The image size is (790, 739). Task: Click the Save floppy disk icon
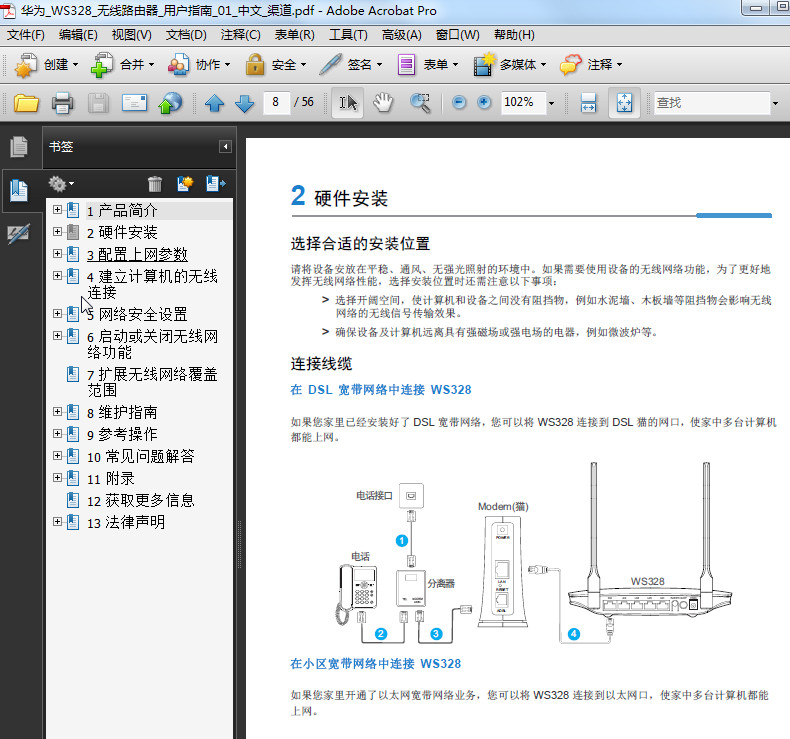[x=98, y=103]
